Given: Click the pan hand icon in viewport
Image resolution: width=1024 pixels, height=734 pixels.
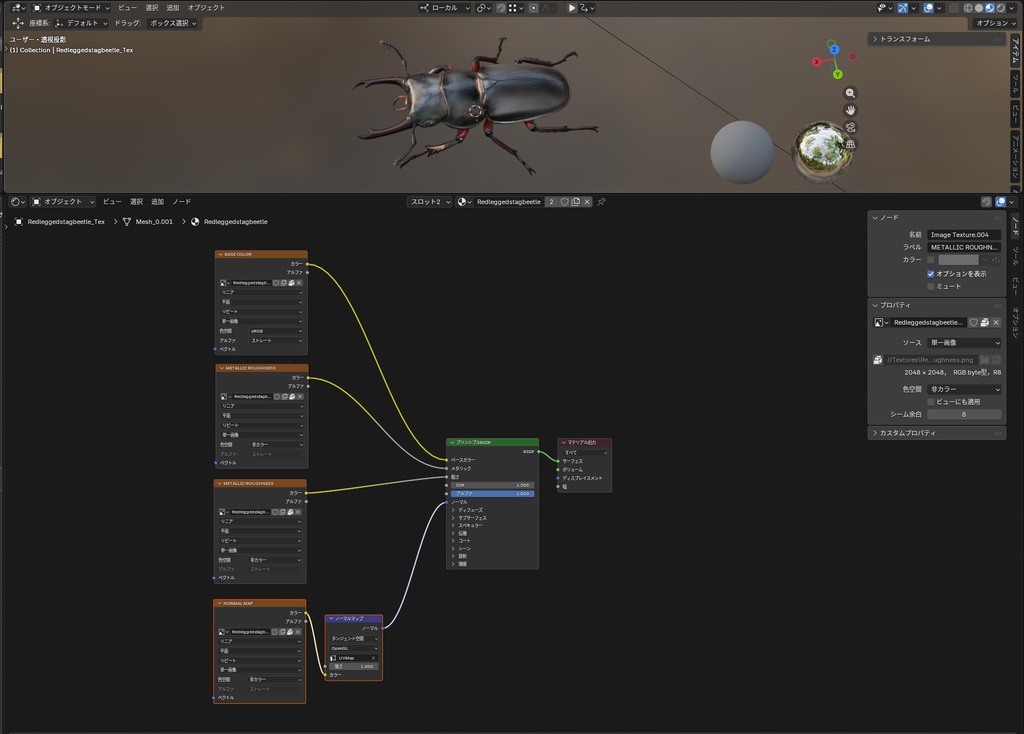Looking at the screenshot, I should coord(850,110).
